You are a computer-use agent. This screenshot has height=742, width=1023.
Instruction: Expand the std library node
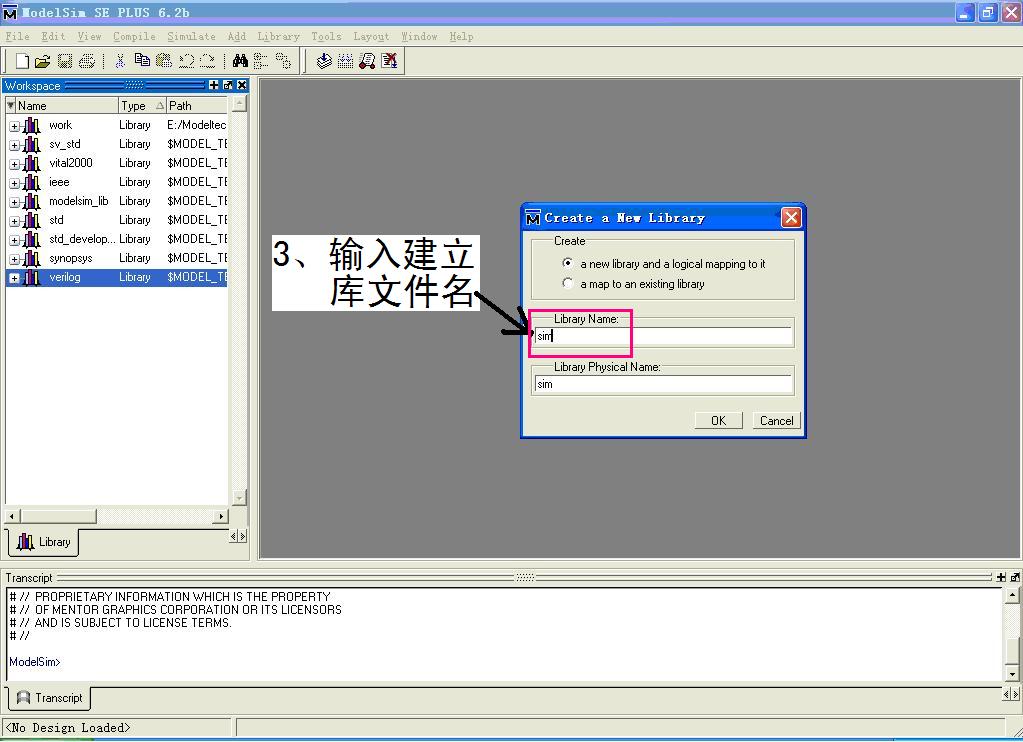coord(14,221)
